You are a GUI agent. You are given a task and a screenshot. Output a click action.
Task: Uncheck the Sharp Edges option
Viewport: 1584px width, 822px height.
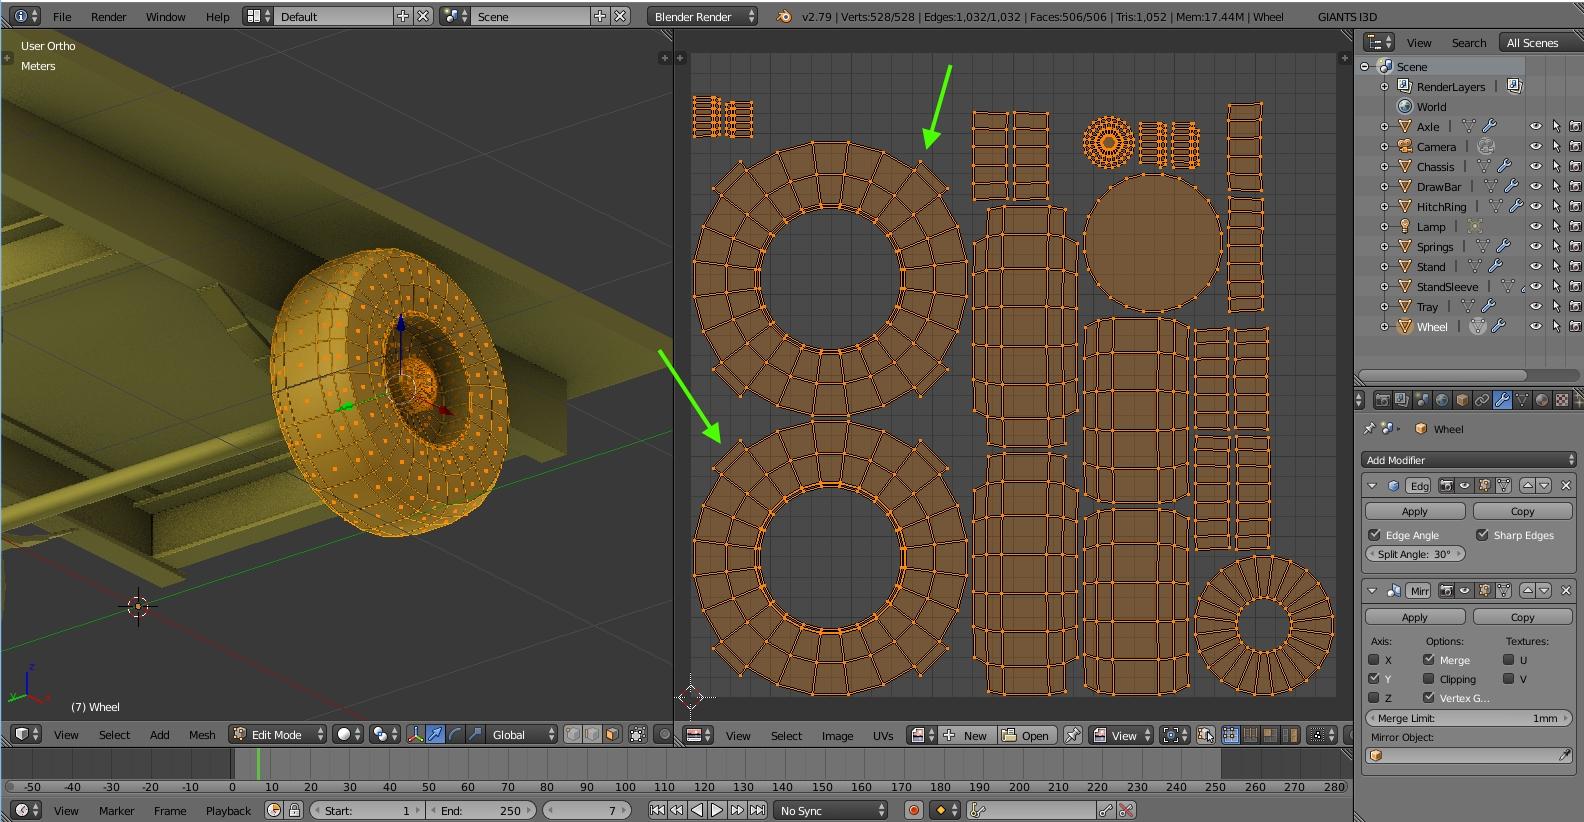(x=1482, y=535)
